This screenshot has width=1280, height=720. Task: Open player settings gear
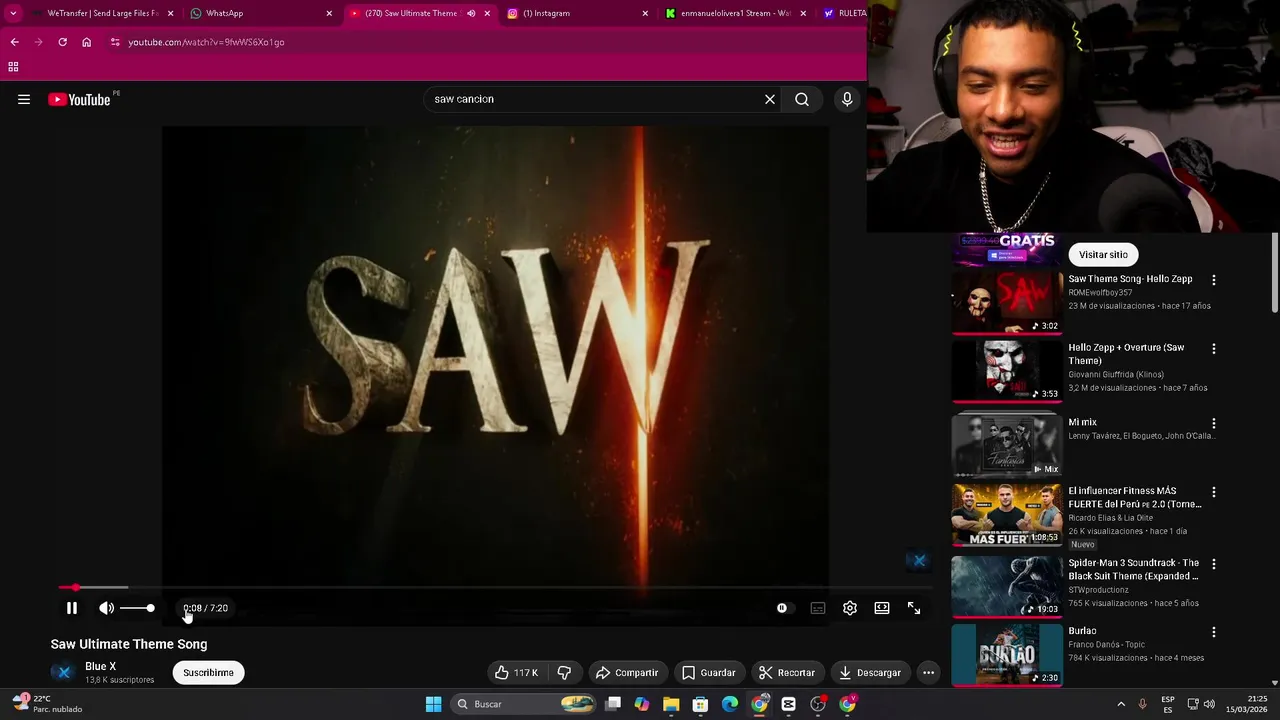tap(850, 608)
